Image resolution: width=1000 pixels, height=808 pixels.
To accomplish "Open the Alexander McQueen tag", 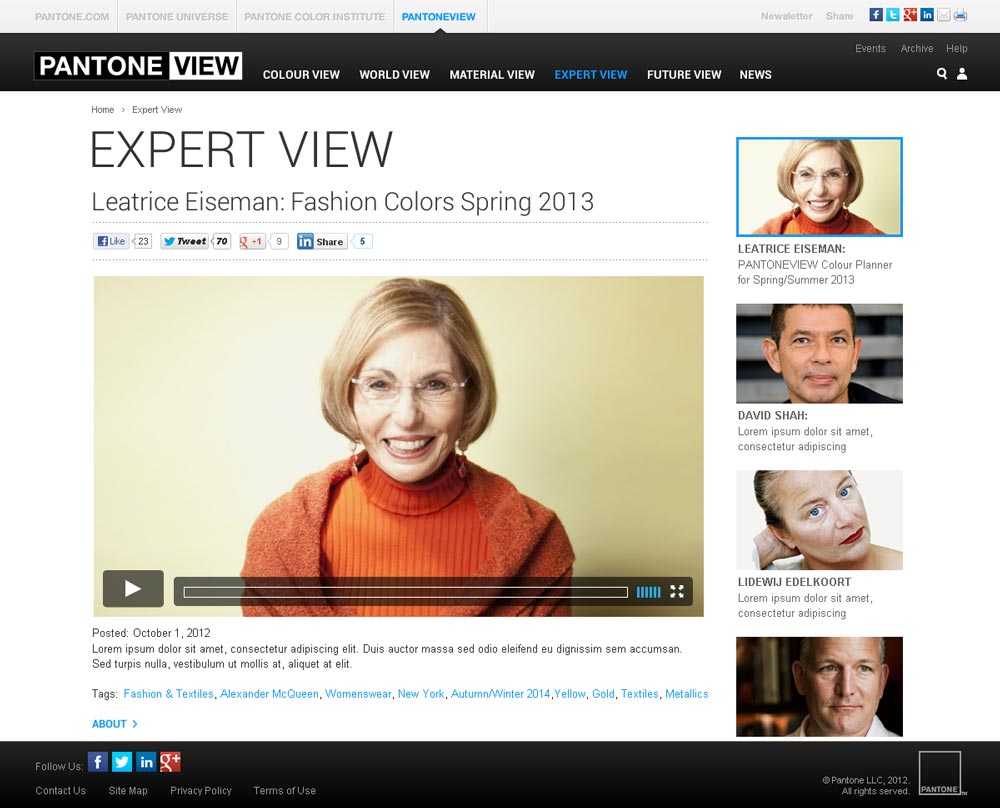I will point(269,694).
